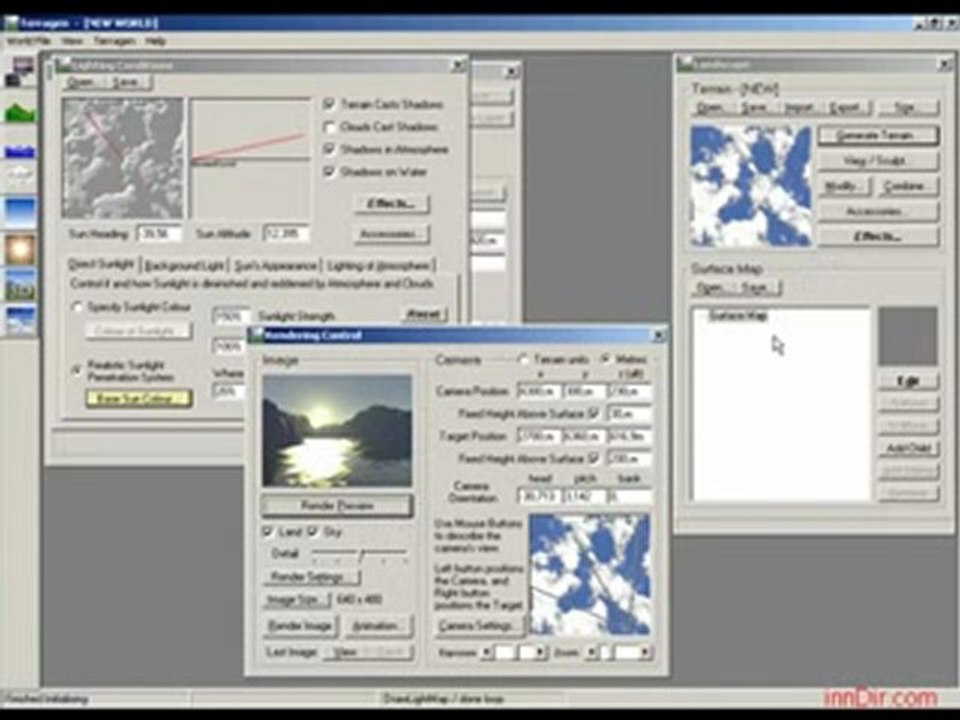Click Generate Terrain in Landscape window
The width and height of the screenshot is (960, 720).
[877, 135]
